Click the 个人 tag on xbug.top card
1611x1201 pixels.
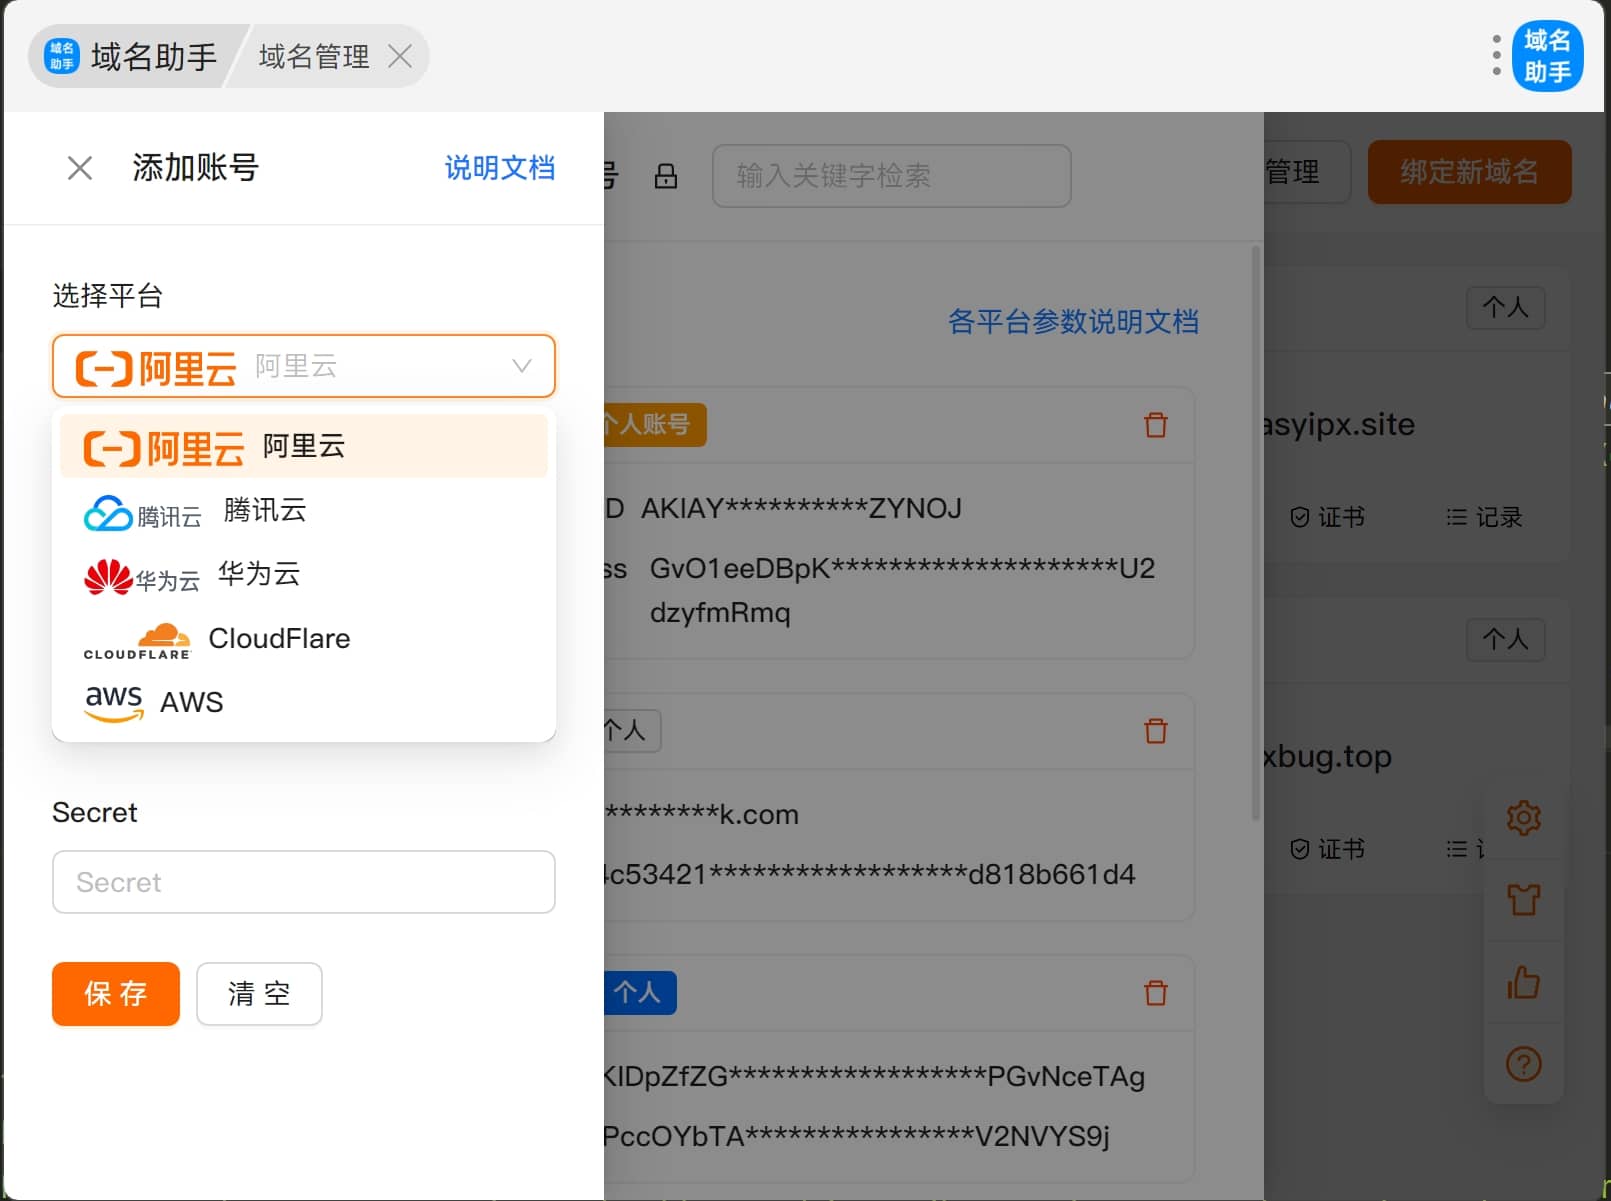(x=1506, y=639)
